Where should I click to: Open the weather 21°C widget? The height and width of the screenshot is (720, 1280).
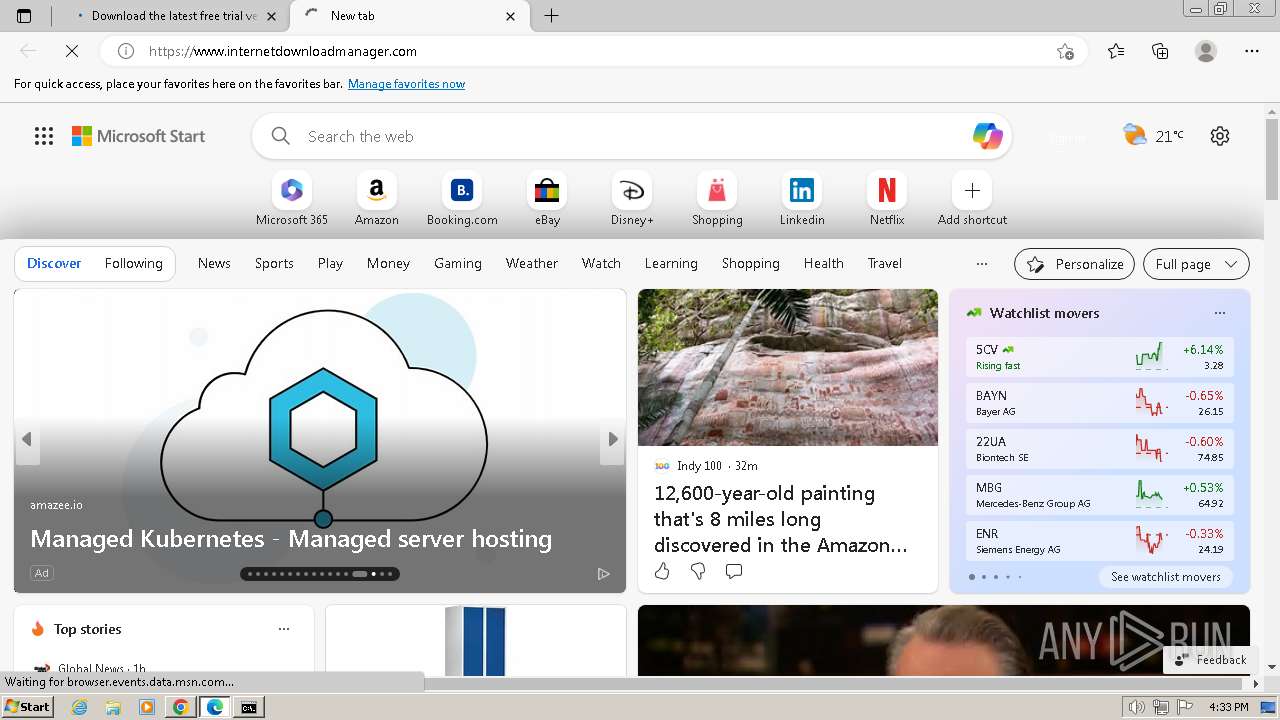(x=1153, y=136)
